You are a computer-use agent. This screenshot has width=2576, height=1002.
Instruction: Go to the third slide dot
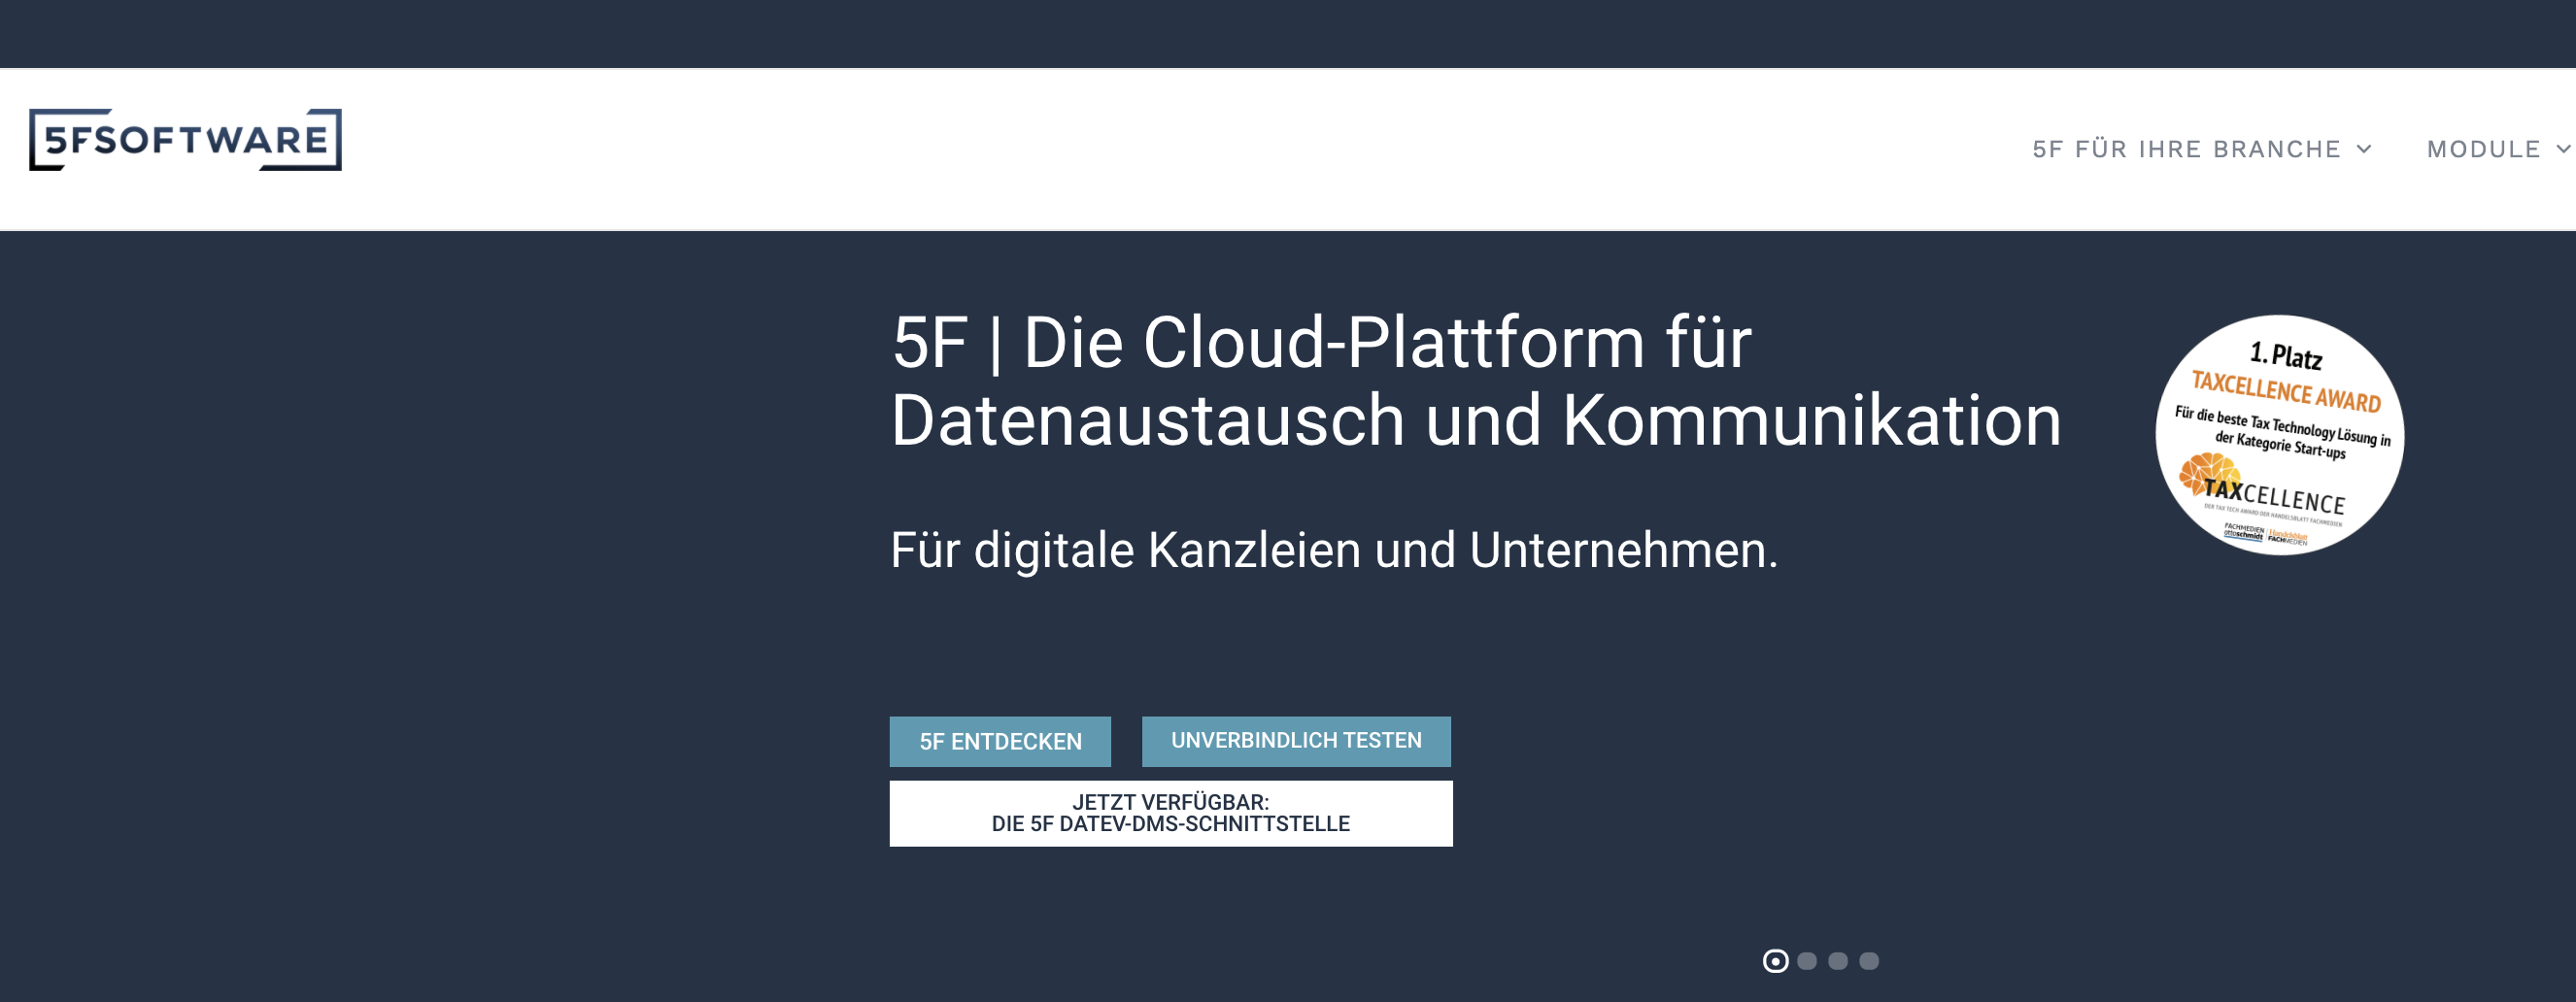coord(1838,961)
